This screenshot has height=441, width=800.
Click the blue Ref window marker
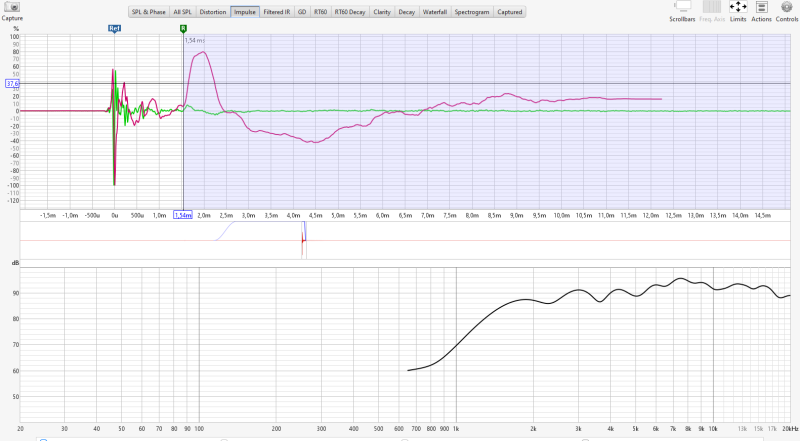coord(114,30)
